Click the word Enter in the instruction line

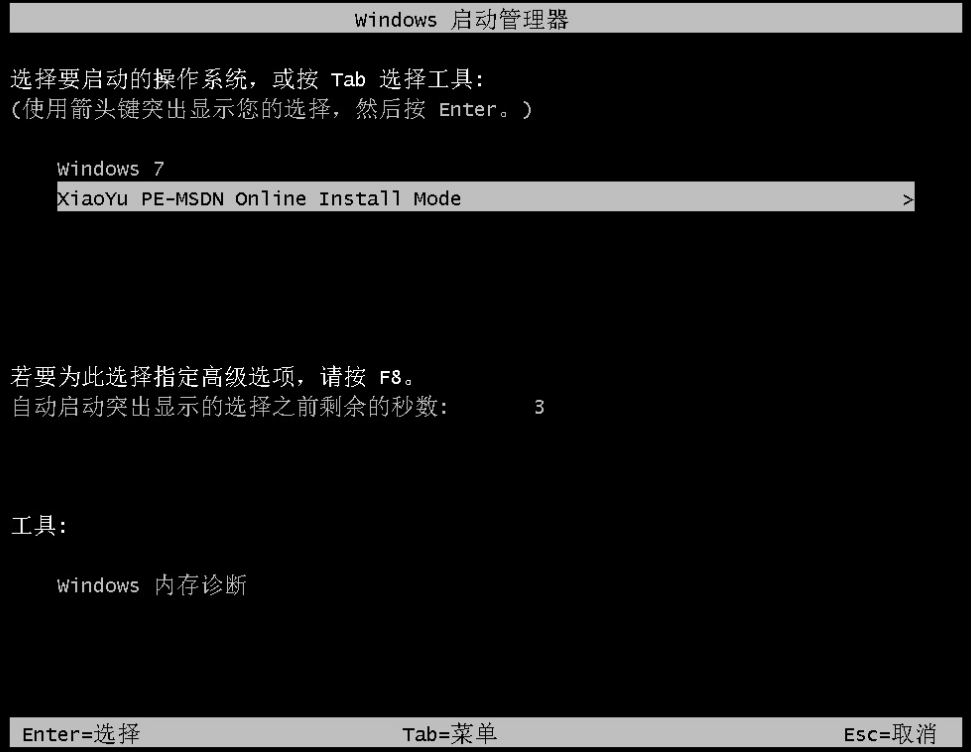pos(468,110)
